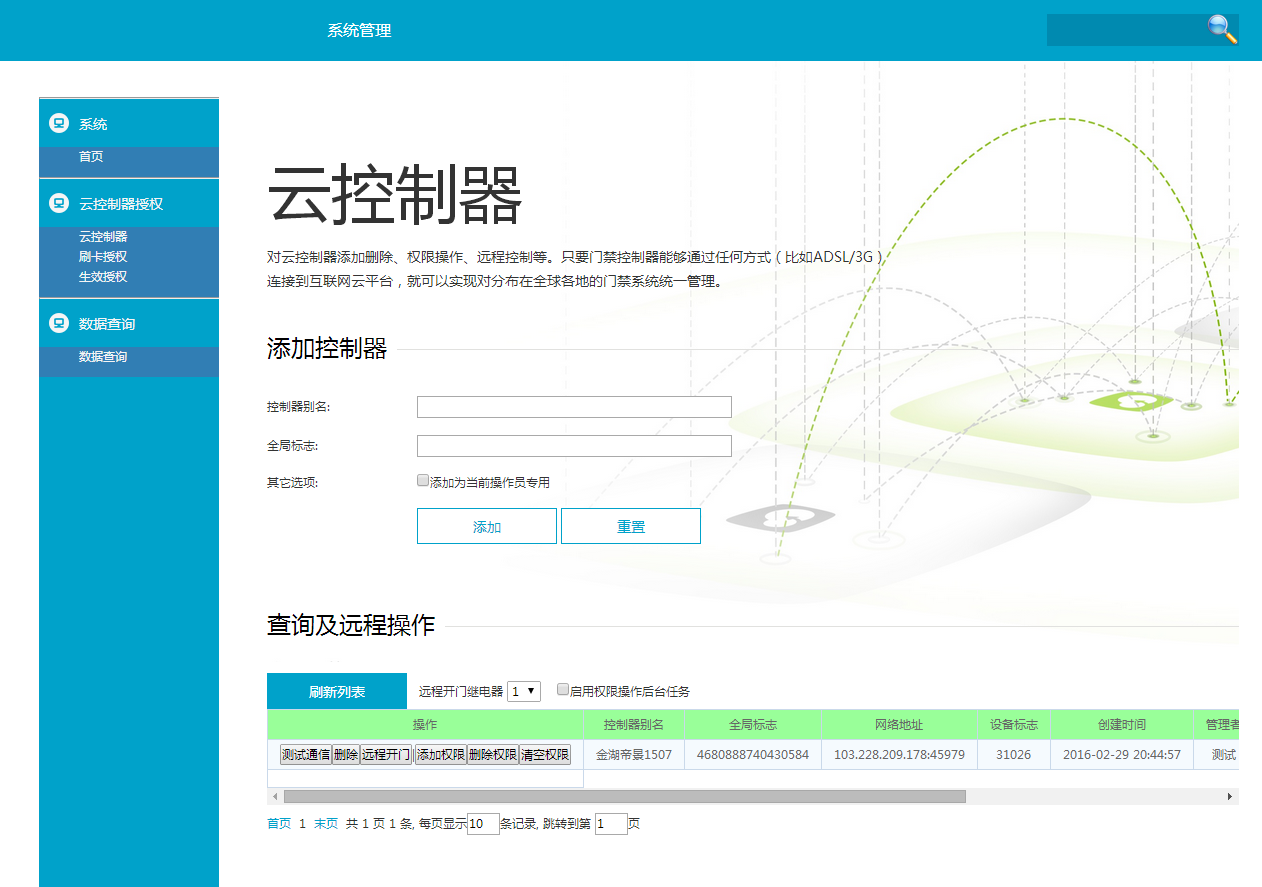Open the 系统管理 top menu
This screenshot has height=887, width=1262.
(359, 30)
